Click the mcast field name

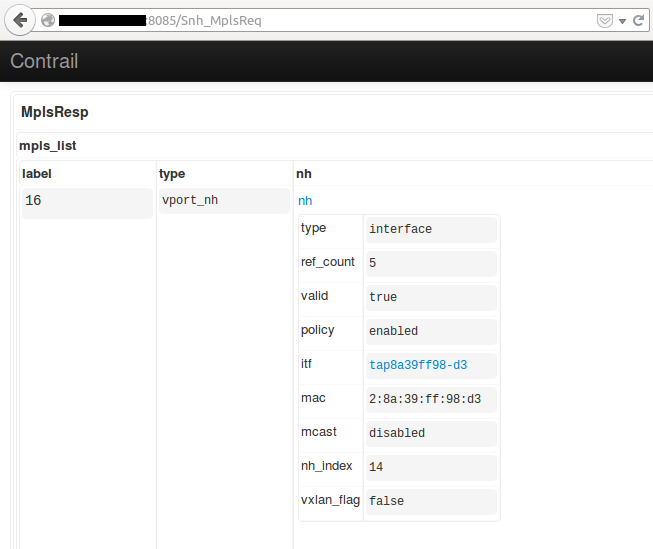click(319, 432)
